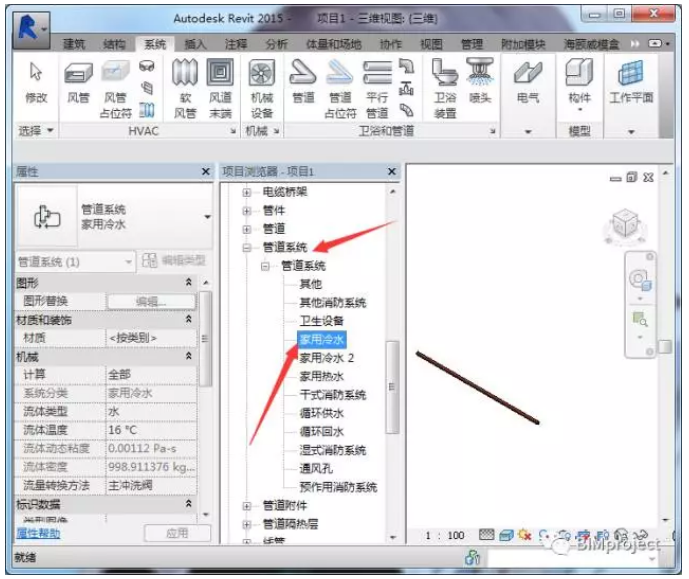Select the 机械设备 tool
689x579 pixels.
click(x=262, y=89)
